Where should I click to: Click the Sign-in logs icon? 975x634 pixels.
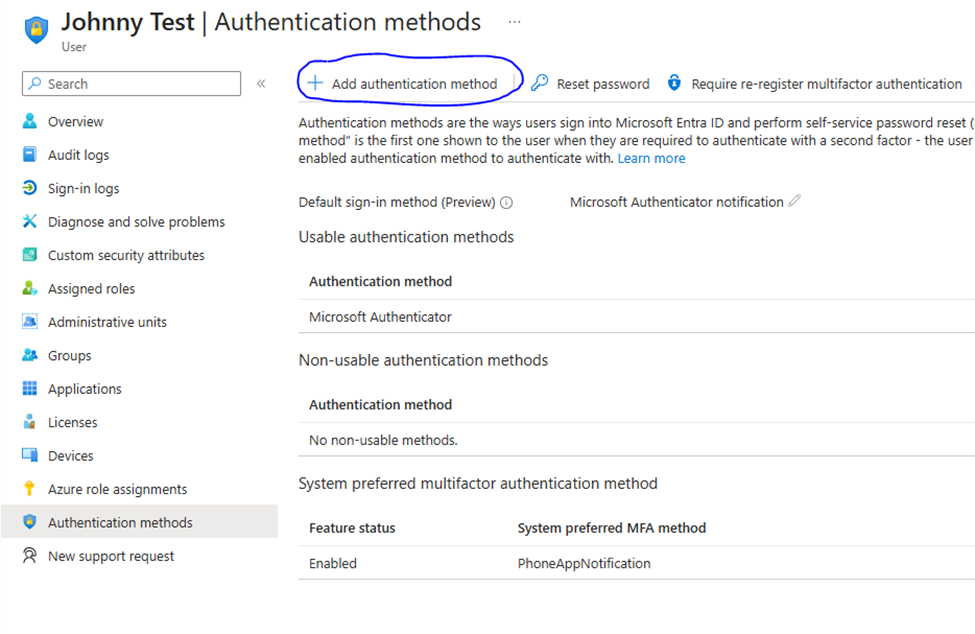click(x=29, y=188)
